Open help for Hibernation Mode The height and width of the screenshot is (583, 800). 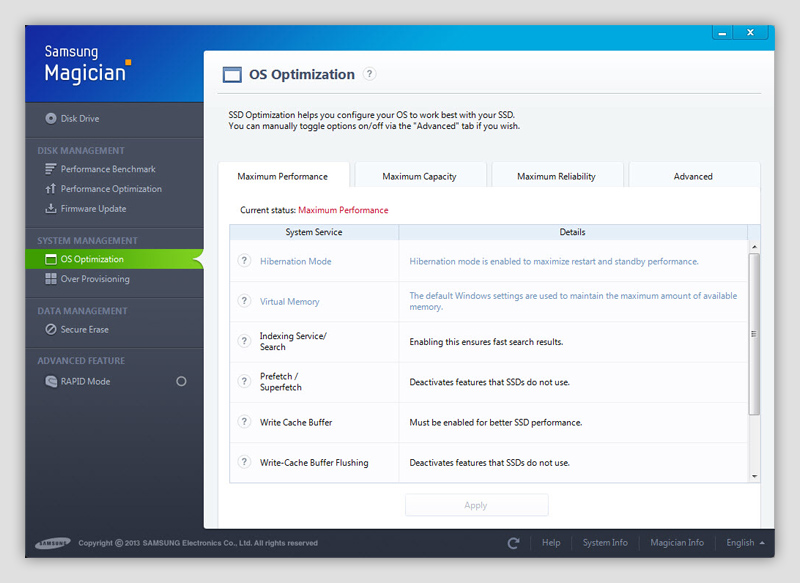coord(244,261)
